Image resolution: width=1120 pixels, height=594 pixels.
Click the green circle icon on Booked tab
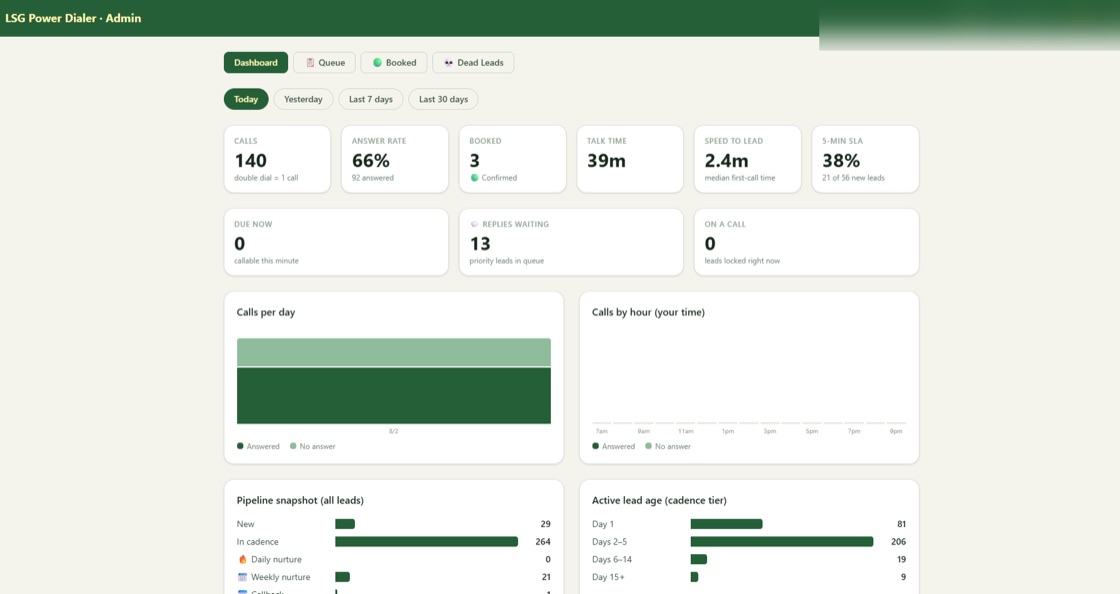[377, 63]
